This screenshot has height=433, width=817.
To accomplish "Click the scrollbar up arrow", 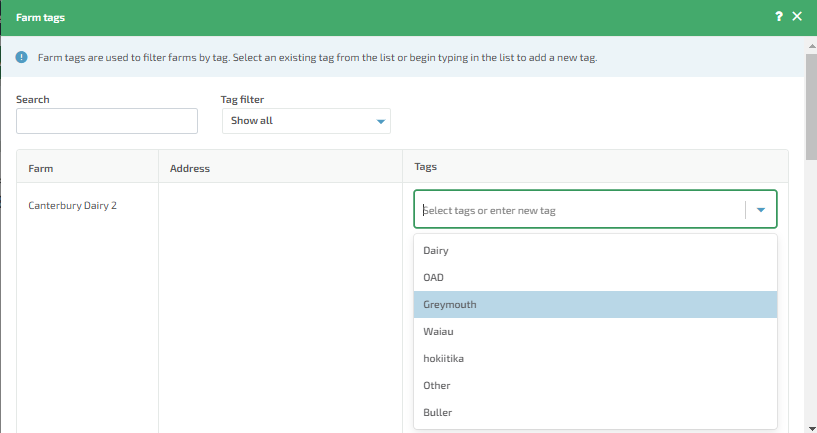I will 811,46.
